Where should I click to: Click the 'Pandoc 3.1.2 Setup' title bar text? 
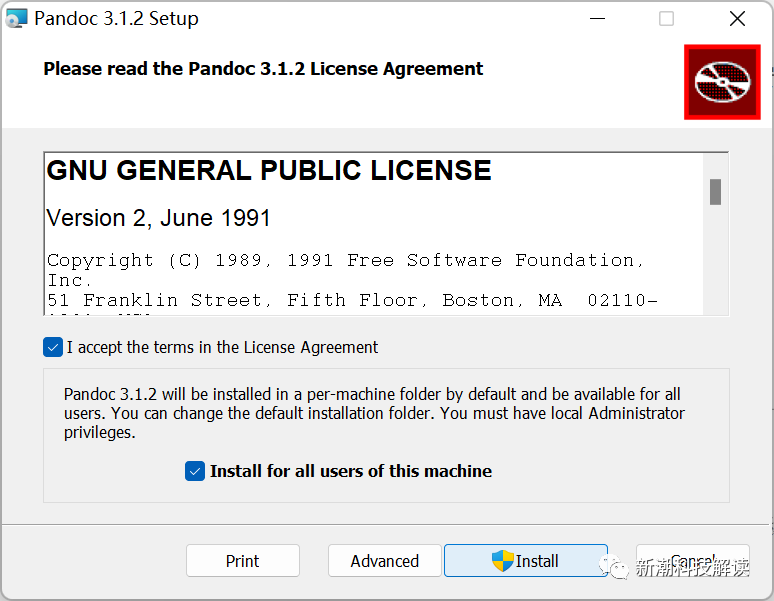116,18
